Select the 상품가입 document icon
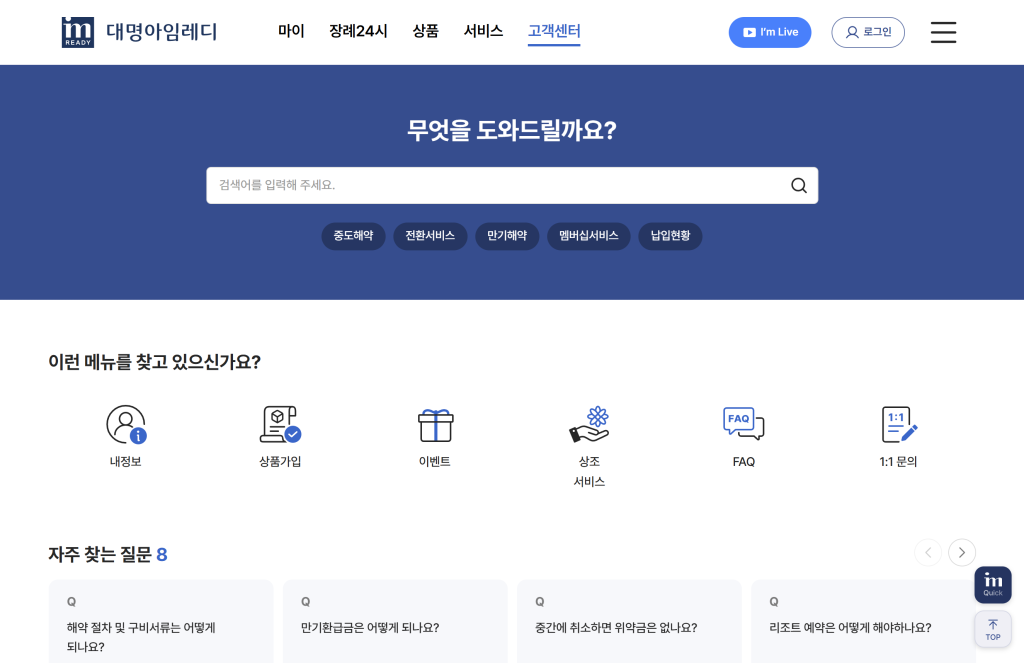This screenshot has height=663, width=1024. click(280, 425)
